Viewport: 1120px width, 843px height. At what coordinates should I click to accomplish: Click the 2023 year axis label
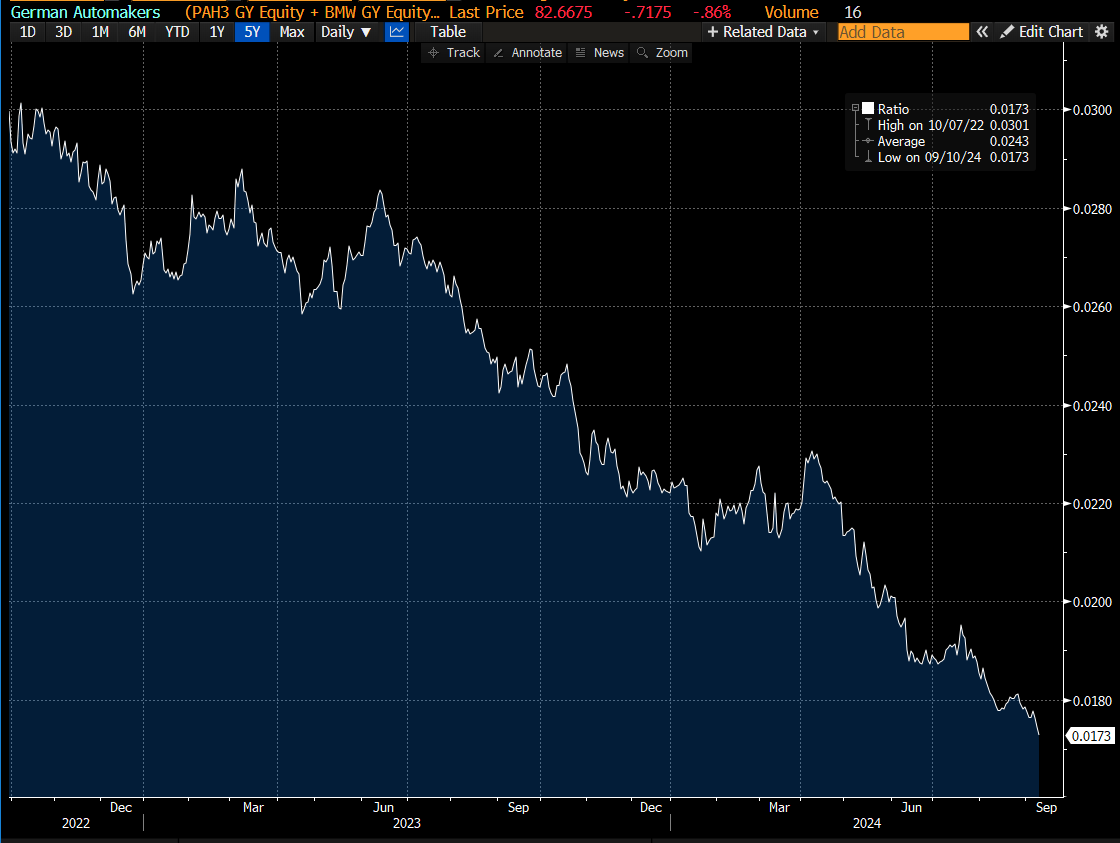click(x=406, y=823)
